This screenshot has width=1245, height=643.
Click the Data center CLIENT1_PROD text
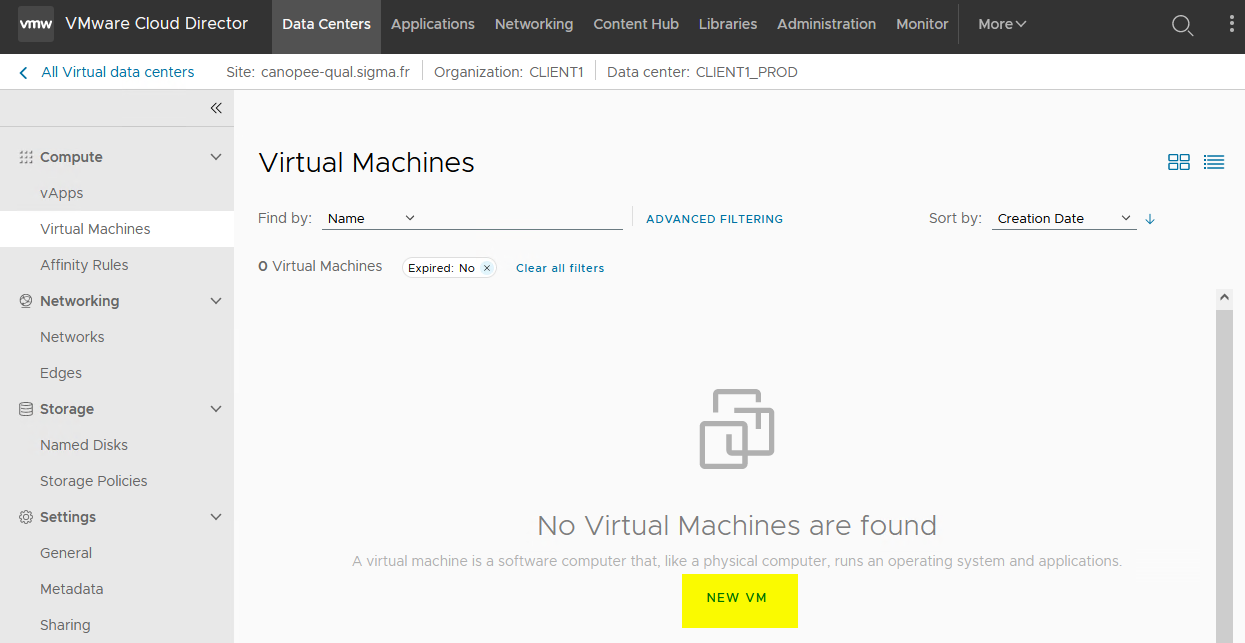pos(702,72)
